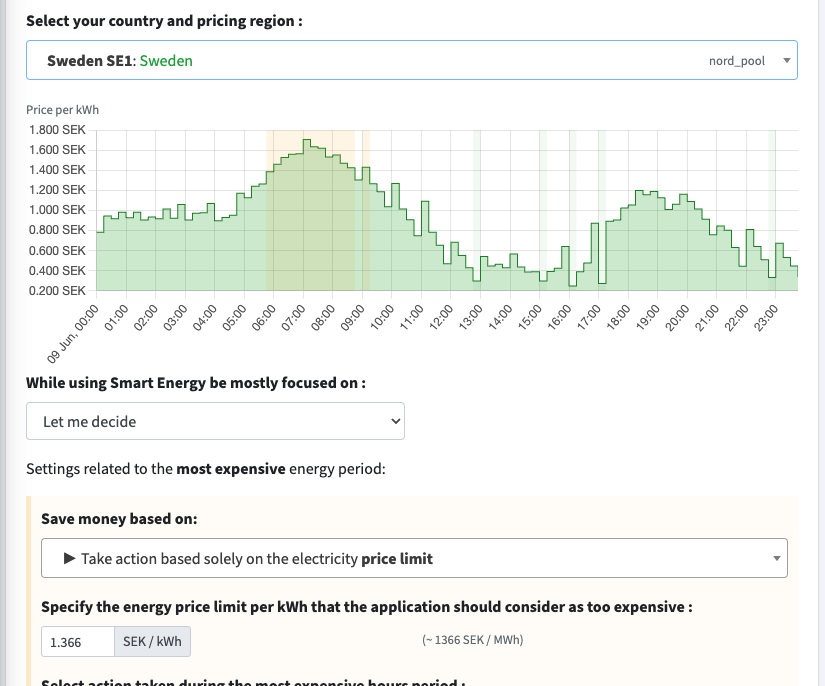Screen dimensions: 825x686
Task: Click the 12:00 hour label on chart axis
Action: point(440,318)
